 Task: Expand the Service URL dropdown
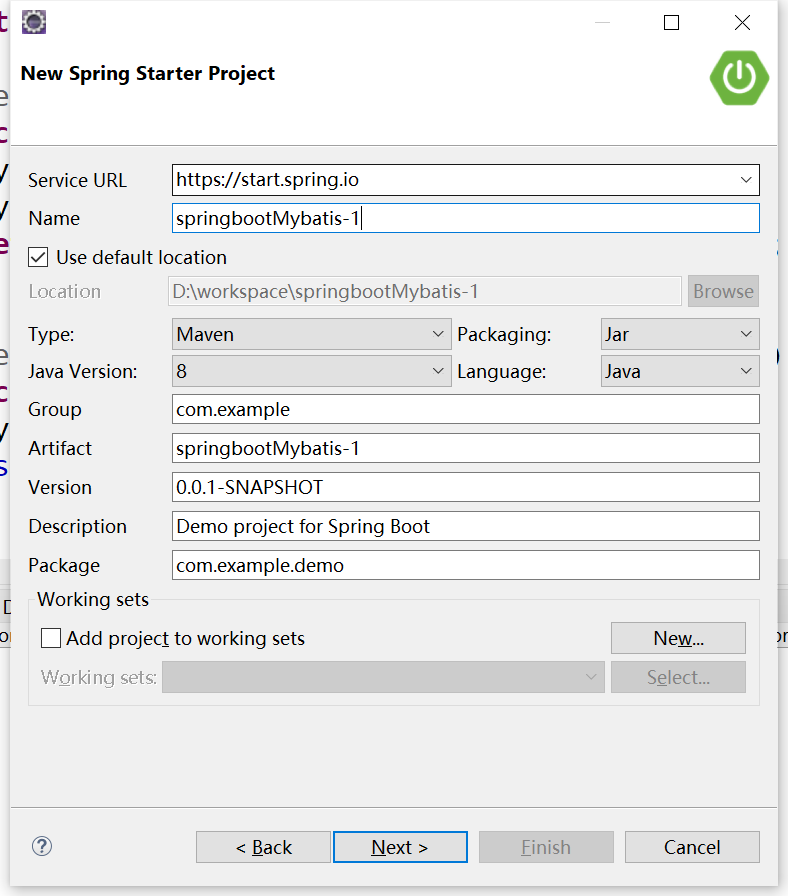click(745, 180)
